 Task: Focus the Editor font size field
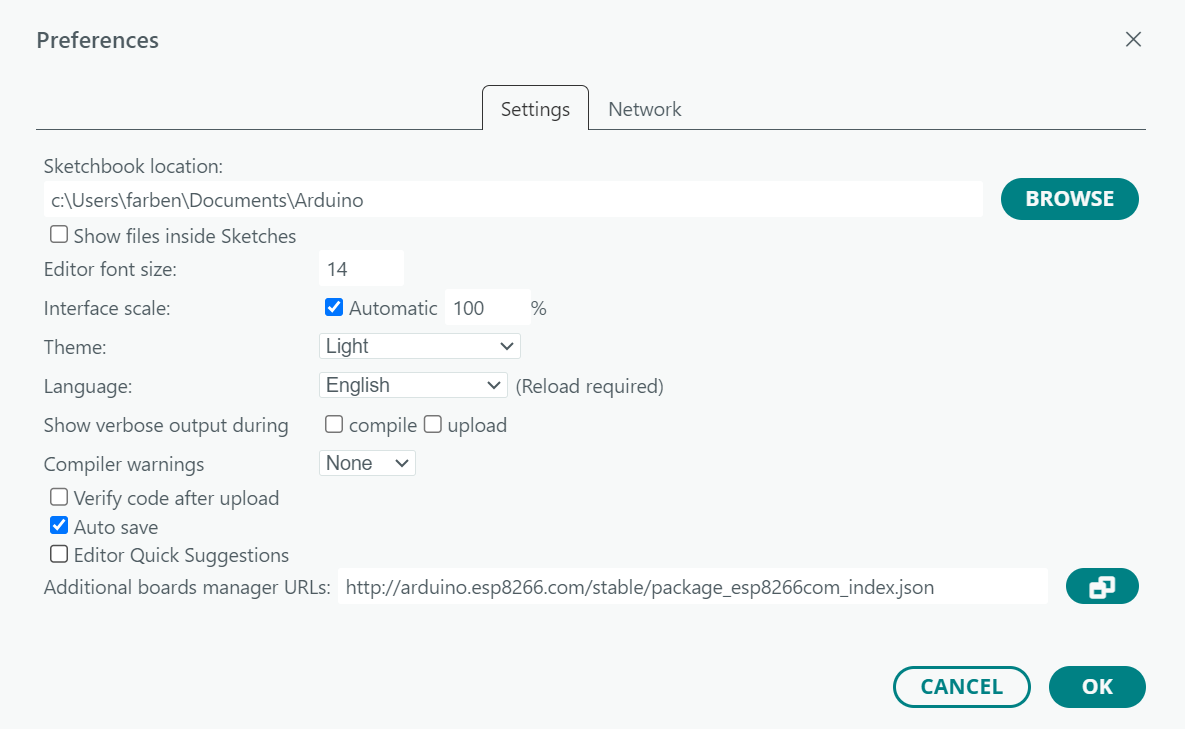[361, 269]
